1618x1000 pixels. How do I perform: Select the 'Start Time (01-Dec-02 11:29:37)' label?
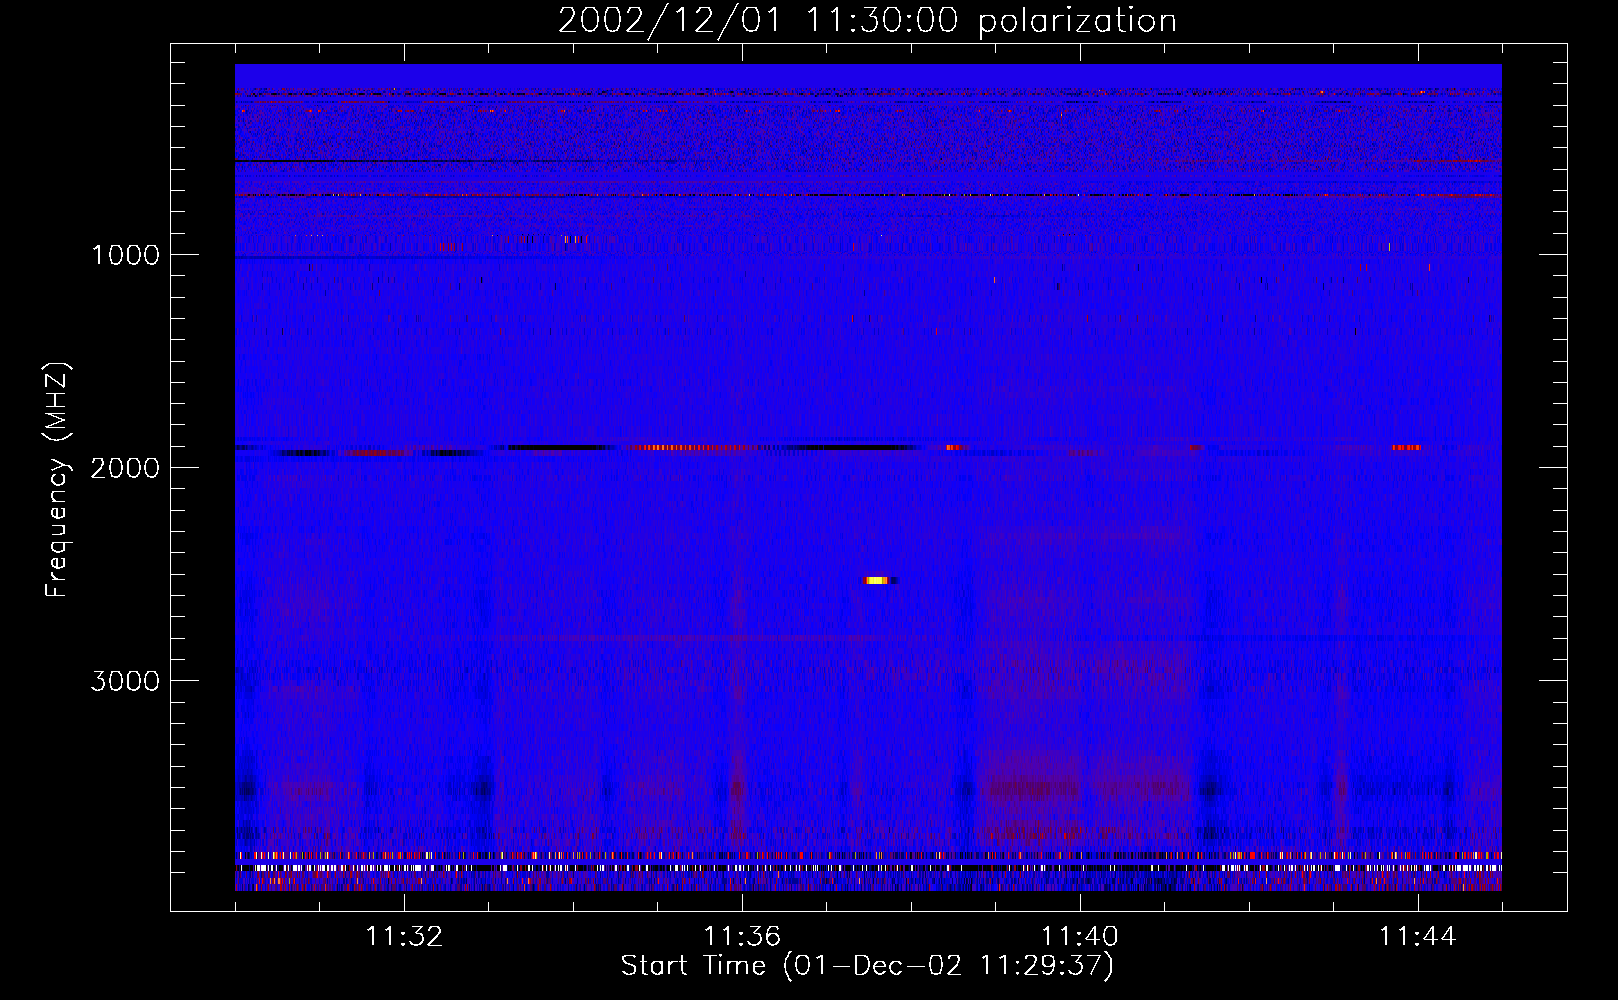[867, 966]
